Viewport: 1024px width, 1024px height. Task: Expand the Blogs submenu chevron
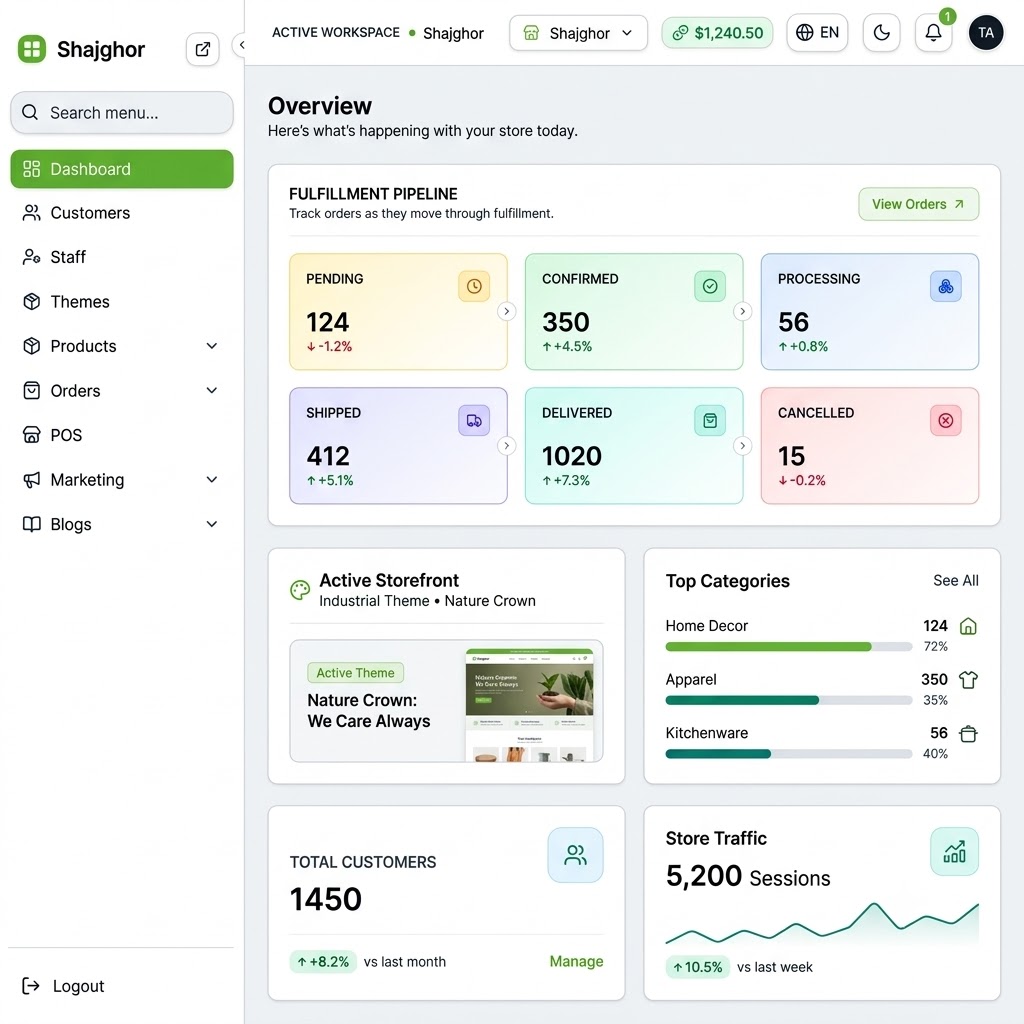(x=212, y=524)
